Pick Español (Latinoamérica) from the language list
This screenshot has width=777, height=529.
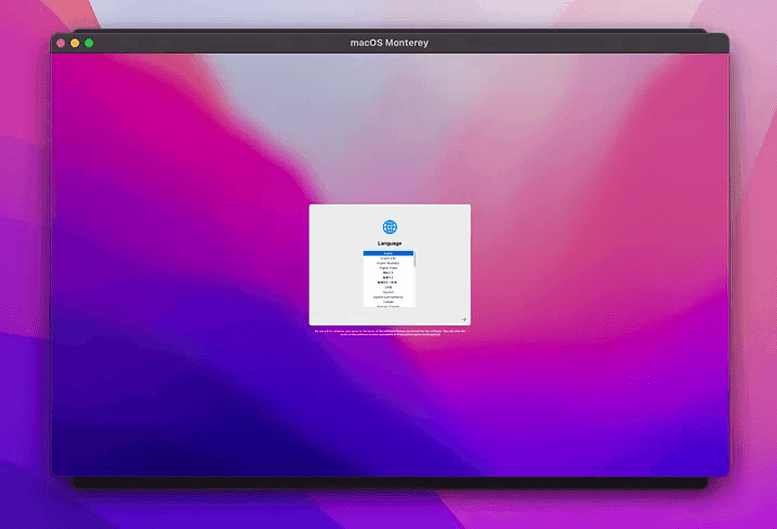(x=388, y=297)
